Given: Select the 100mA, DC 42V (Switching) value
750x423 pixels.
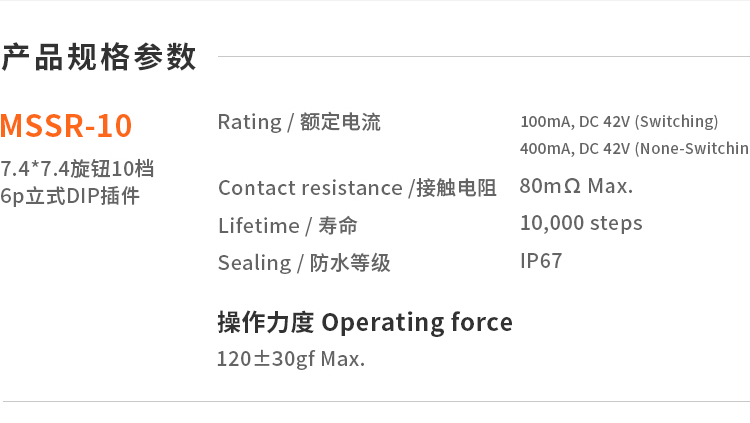Looking at the screenshot, I should (619, 122).
